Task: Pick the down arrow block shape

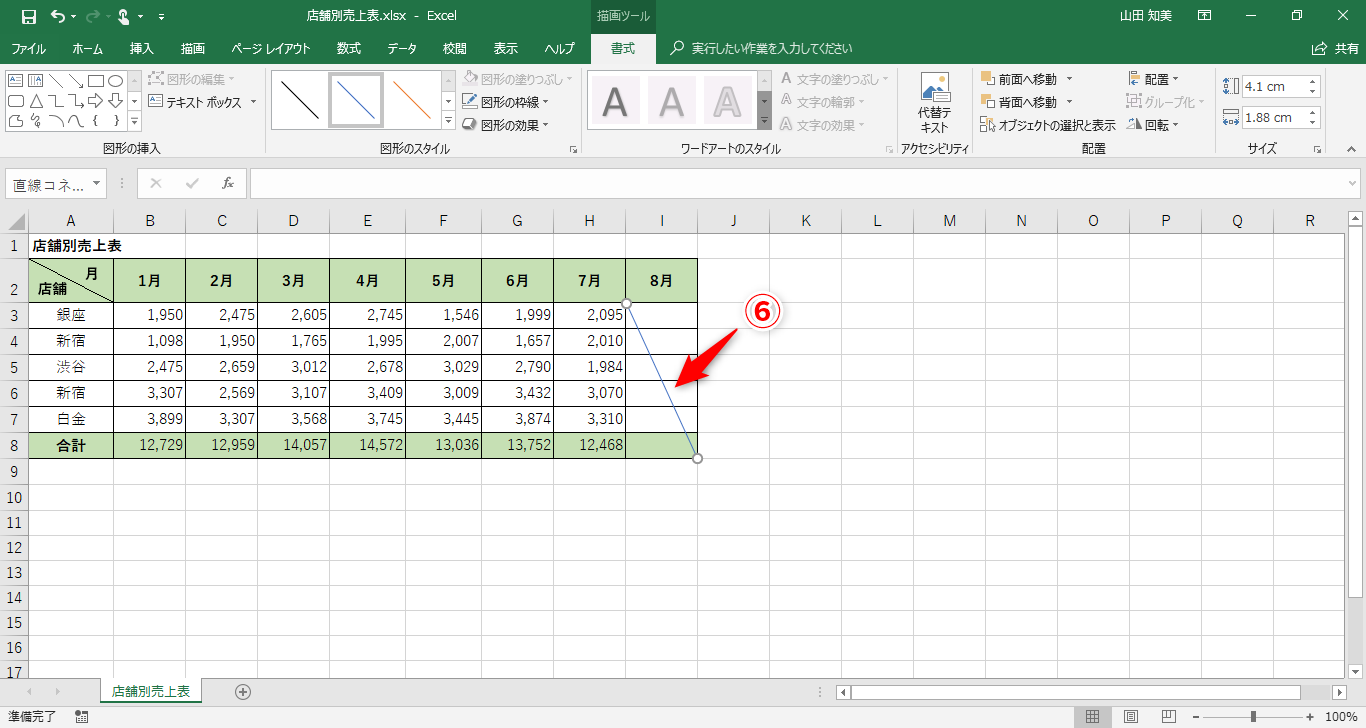Action: [x=115, y=101]
